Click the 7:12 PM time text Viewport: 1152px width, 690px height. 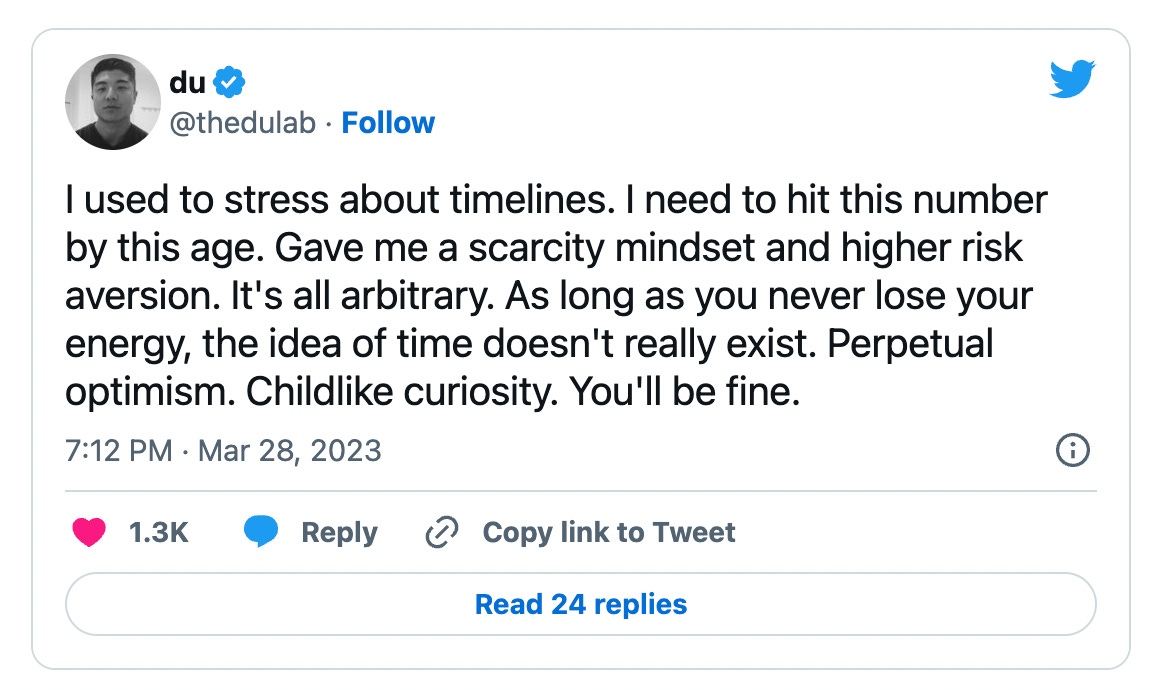click(118, 450)
